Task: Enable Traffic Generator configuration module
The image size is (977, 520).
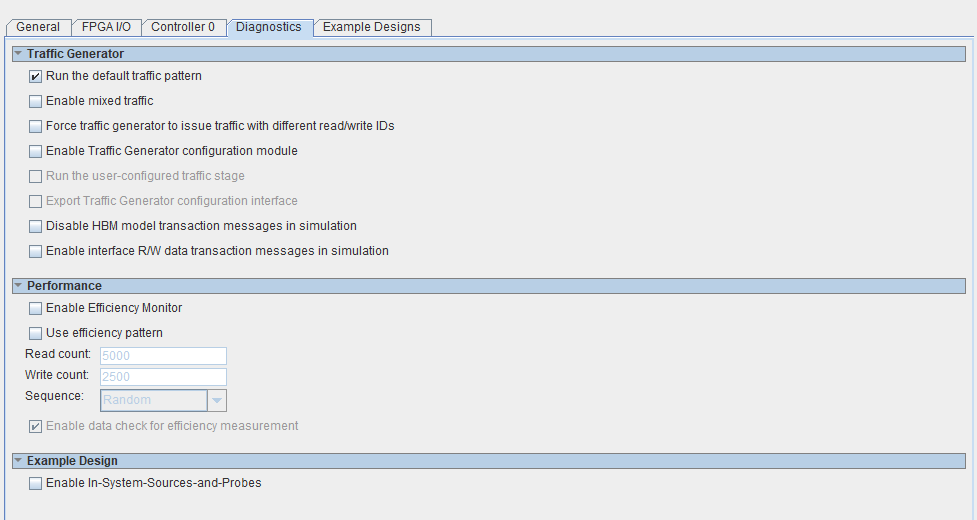Action: [x=36, y=151]
